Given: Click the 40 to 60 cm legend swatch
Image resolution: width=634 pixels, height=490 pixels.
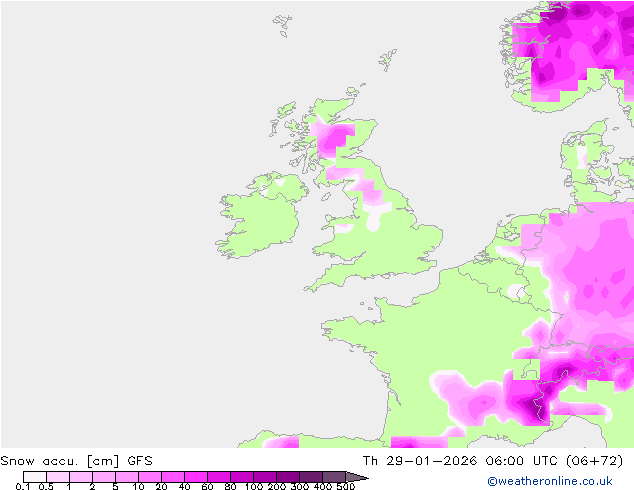Looking at the screenshot, I should click(196, 477).
